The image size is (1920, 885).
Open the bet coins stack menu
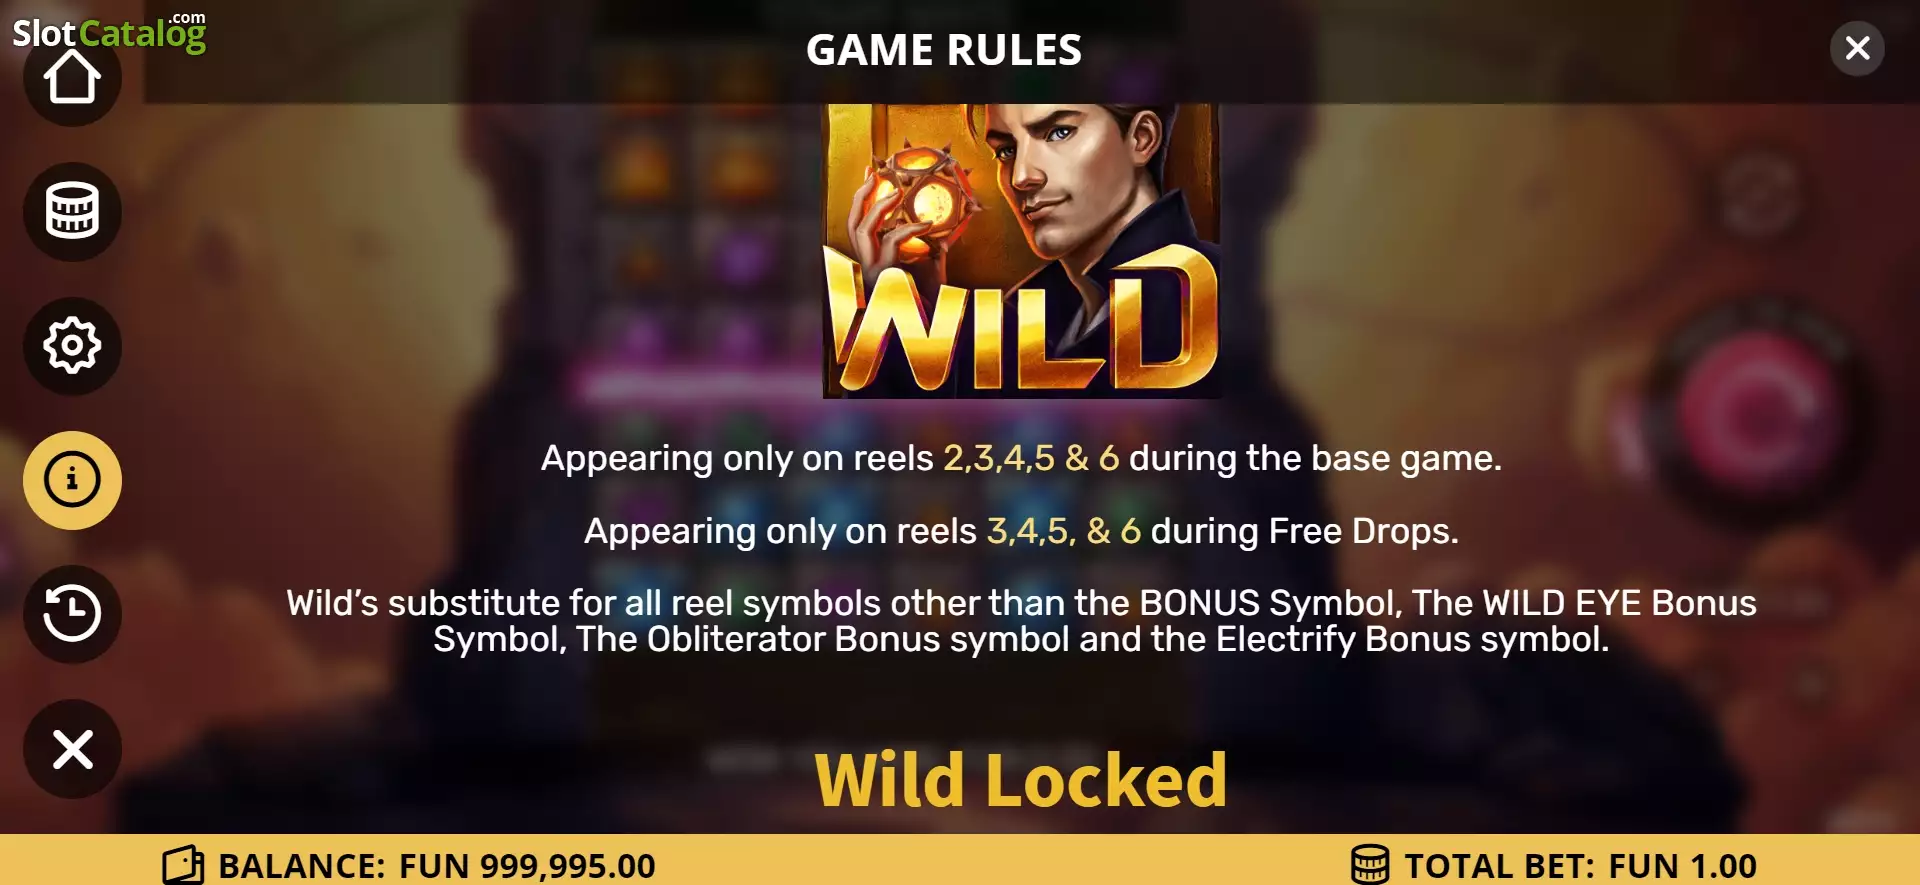tap(72, 212)
